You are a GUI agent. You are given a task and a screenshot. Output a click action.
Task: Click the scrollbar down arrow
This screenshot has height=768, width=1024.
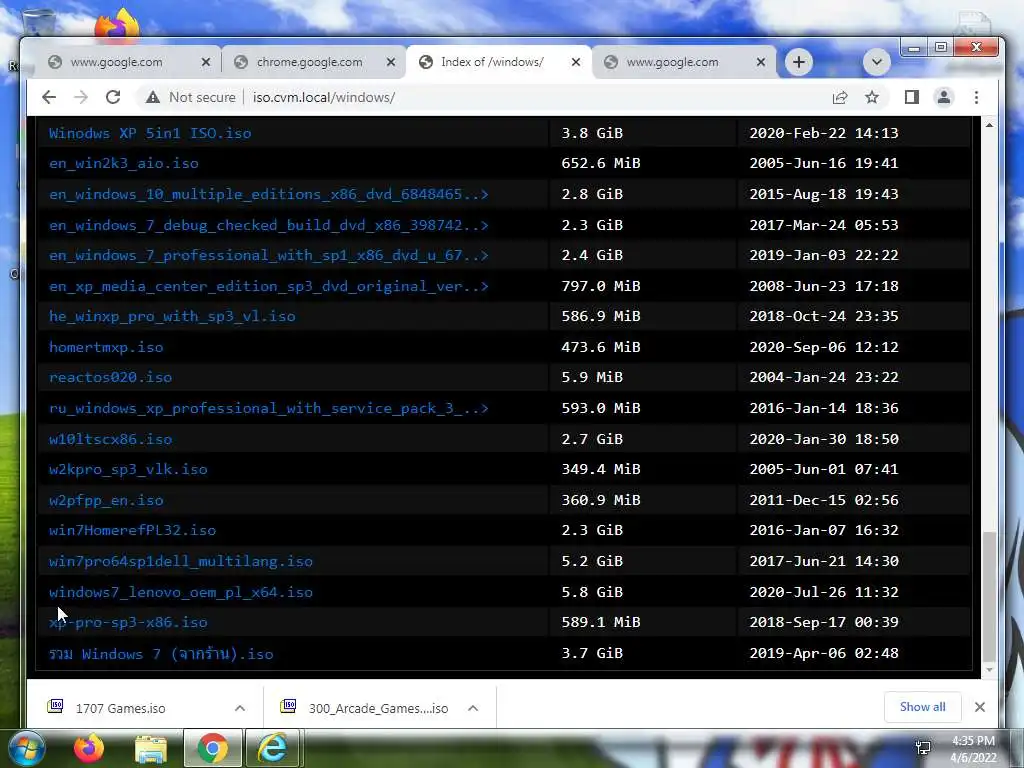point(989,670)
